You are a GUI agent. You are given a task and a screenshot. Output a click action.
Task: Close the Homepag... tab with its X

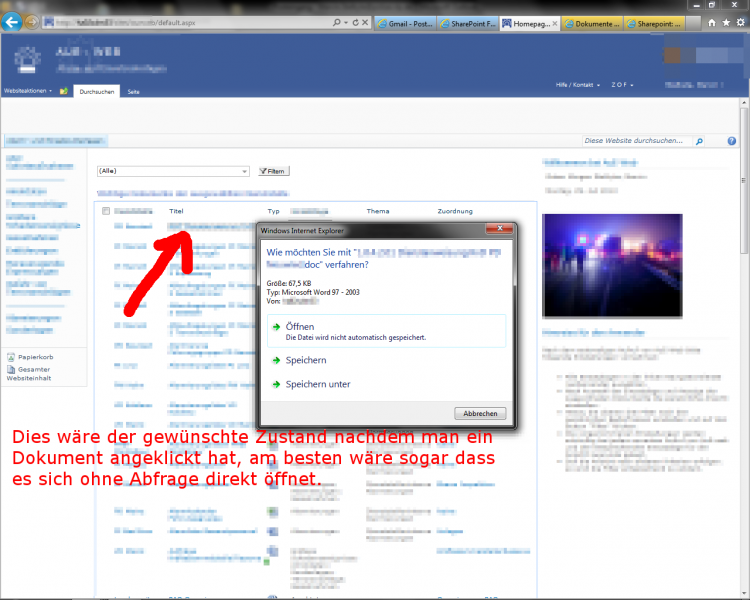[x=555, y=23]
